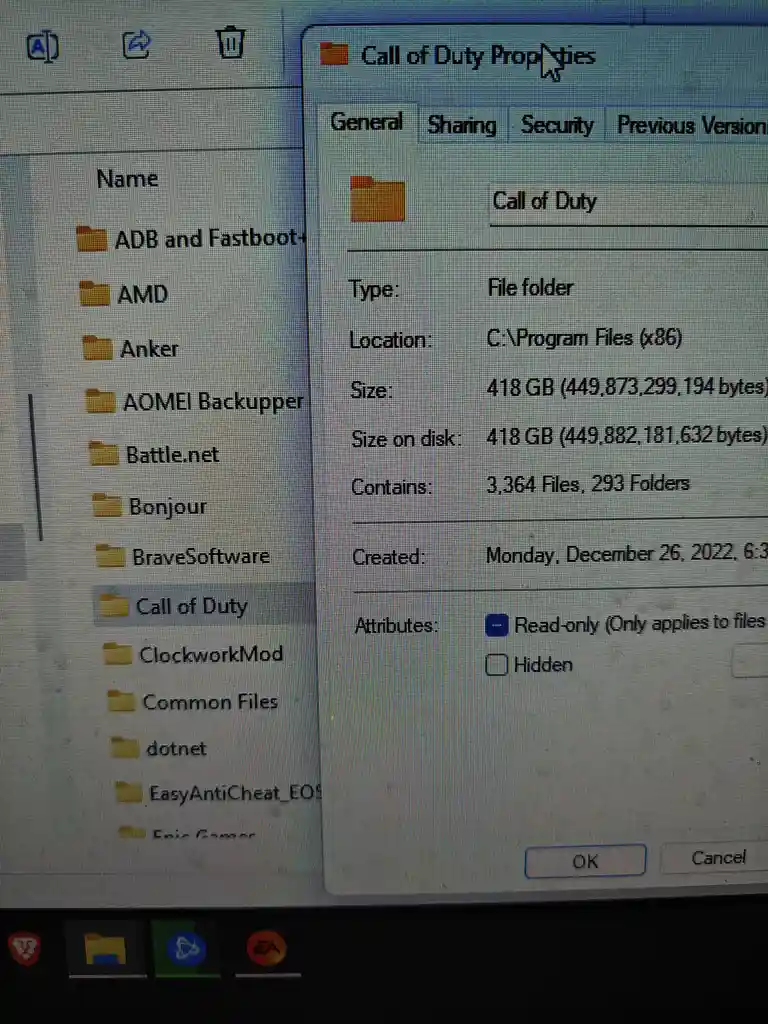Select the Call of Duty folder icon in list
Screen dimensions: 768x1024
[114, 605]
